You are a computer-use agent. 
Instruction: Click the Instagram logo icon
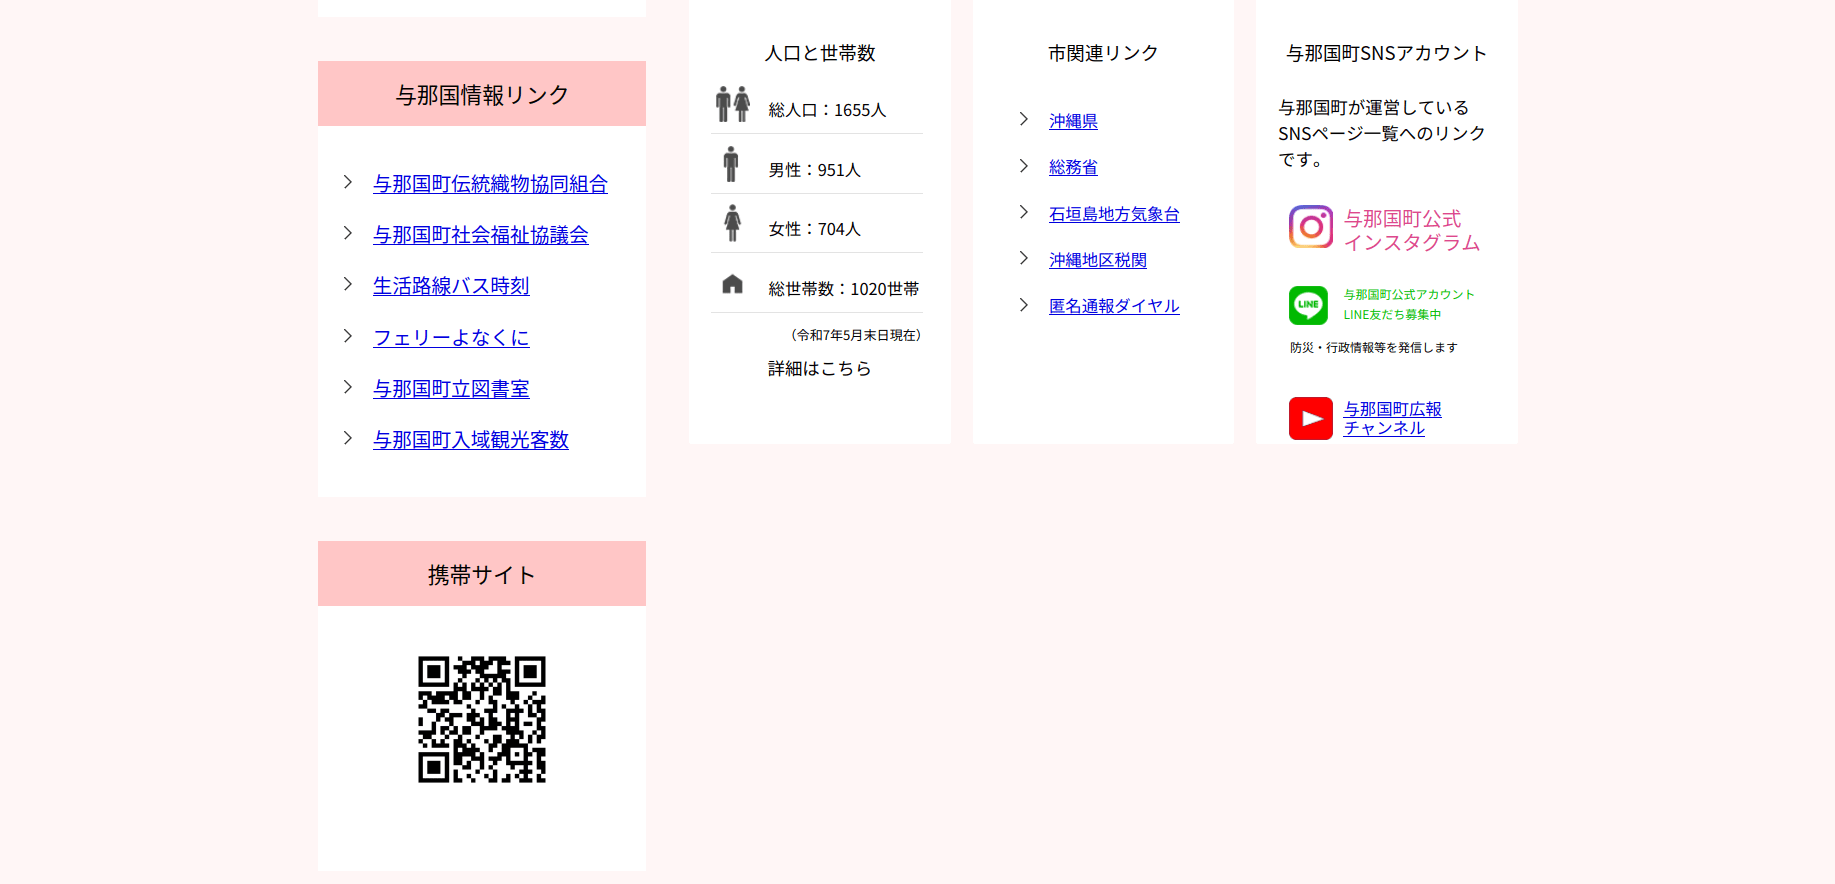pos(1310,227)
